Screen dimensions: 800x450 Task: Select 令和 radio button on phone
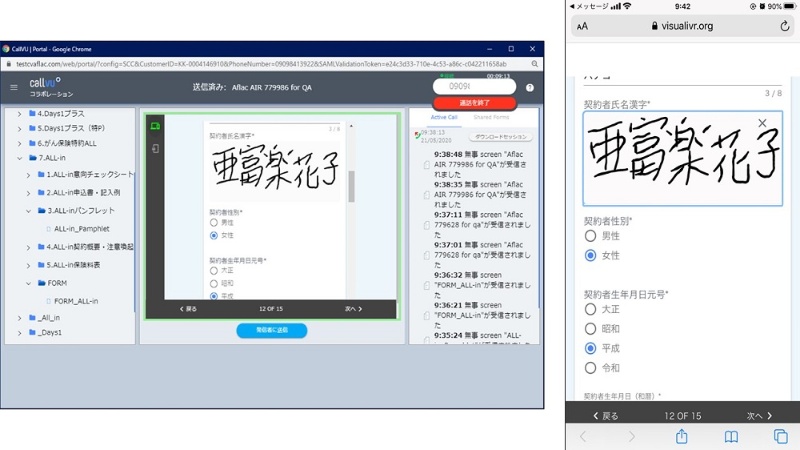(x=590, y=367)
